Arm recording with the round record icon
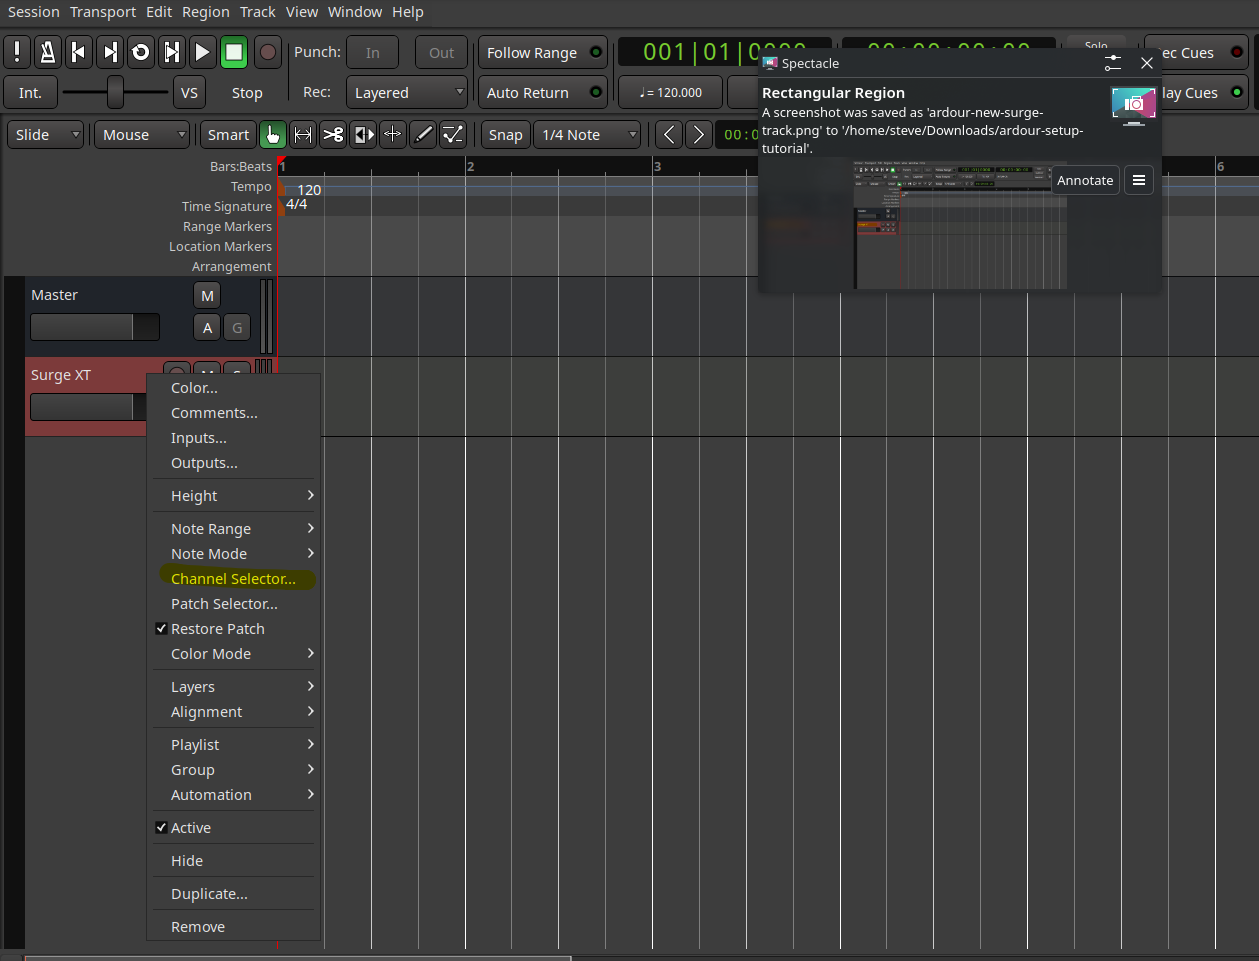This screenshot has height=961, width=1259. [x=267, y=52]
